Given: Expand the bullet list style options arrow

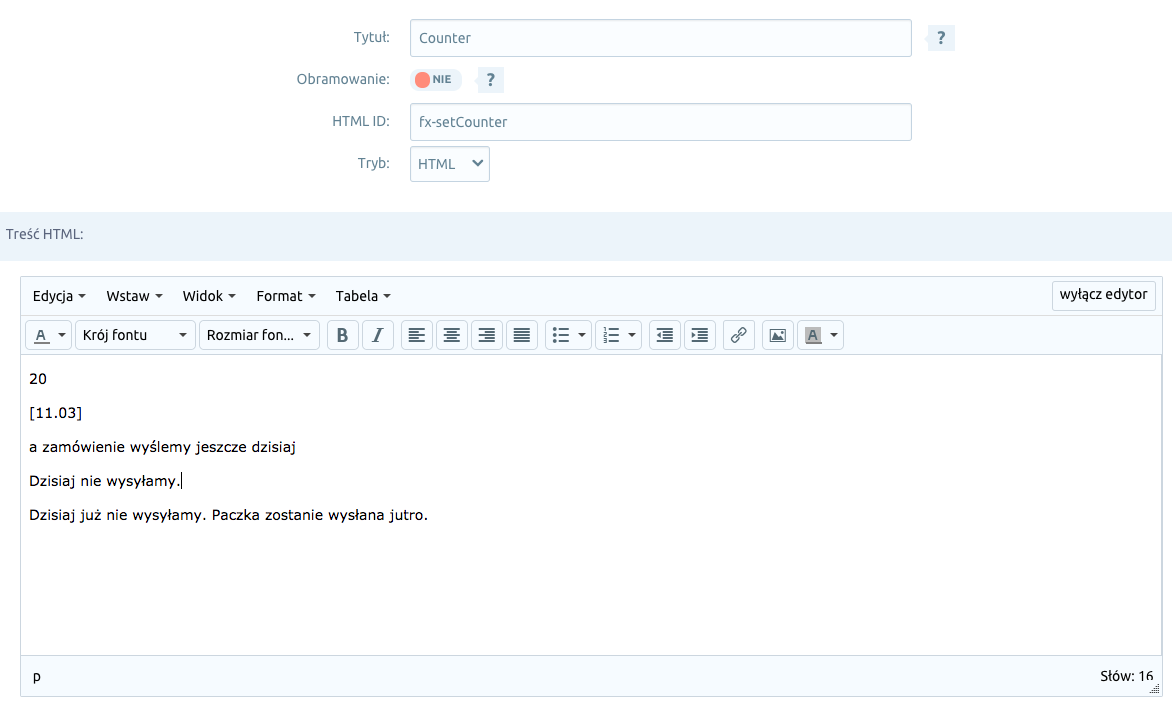Looking at the screenshot, I should pyautogui.click(x=582, y=336).
